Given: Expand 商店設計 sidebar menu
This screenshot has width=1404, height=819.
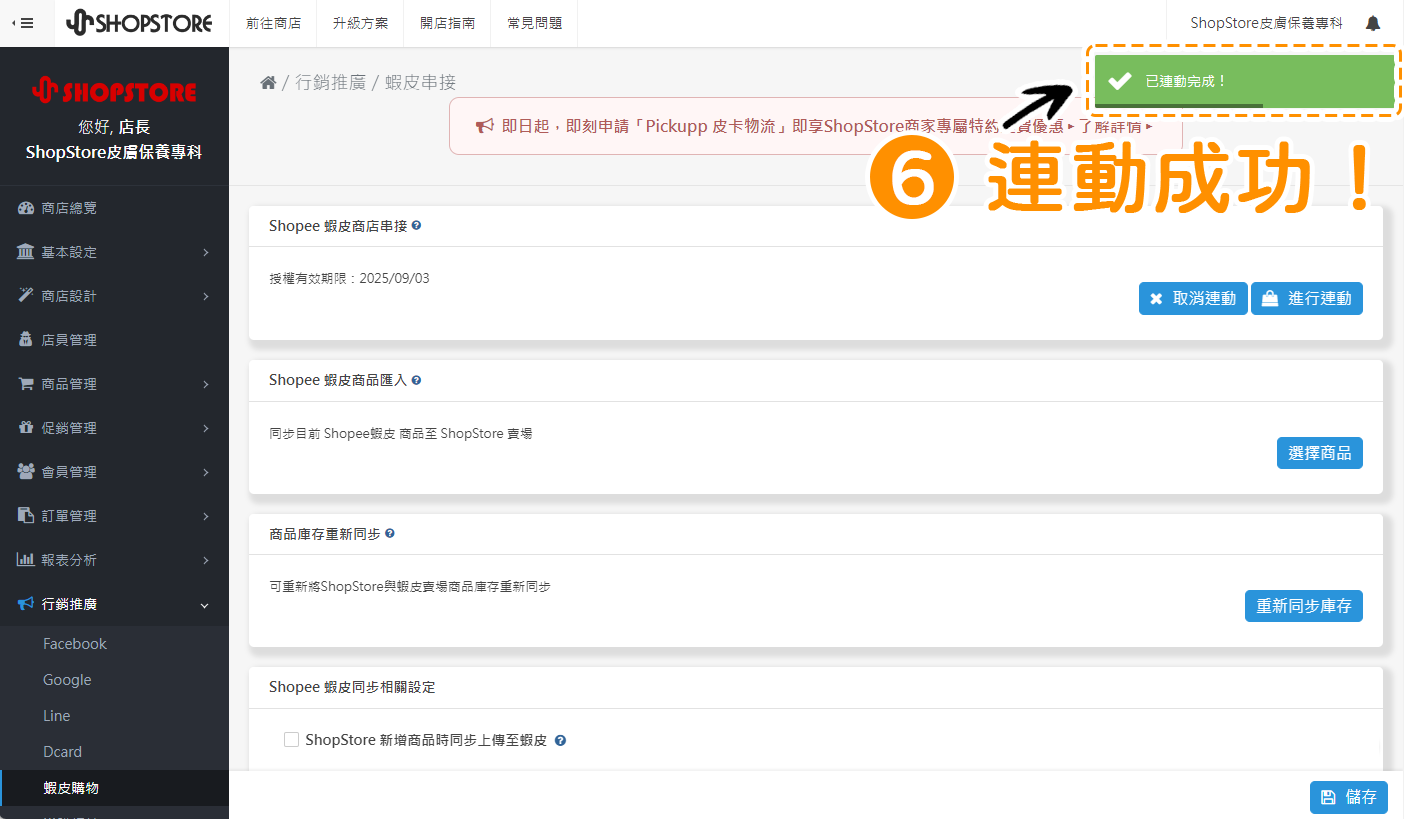Looking at the screenshot, I should tap(114, 296).
